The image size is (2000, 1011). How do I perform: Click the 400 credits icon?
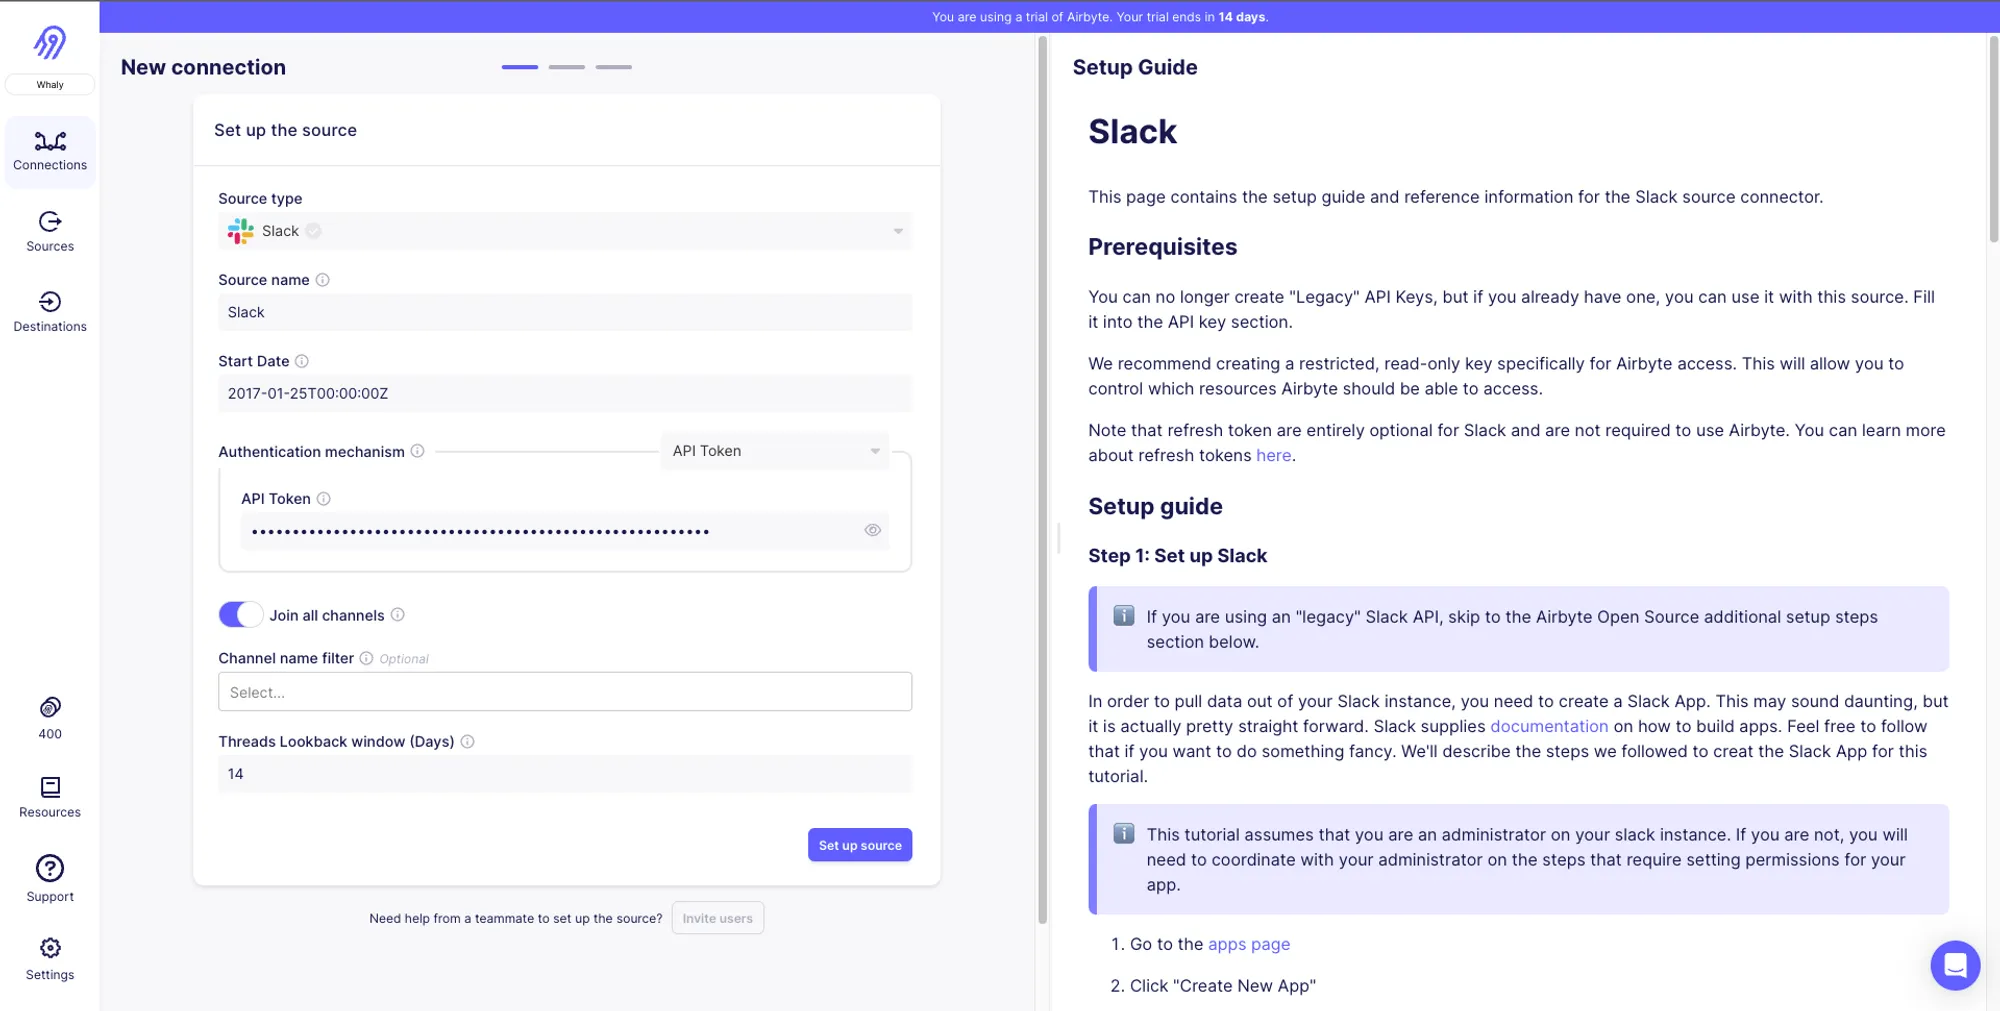[x=50, y=708]
